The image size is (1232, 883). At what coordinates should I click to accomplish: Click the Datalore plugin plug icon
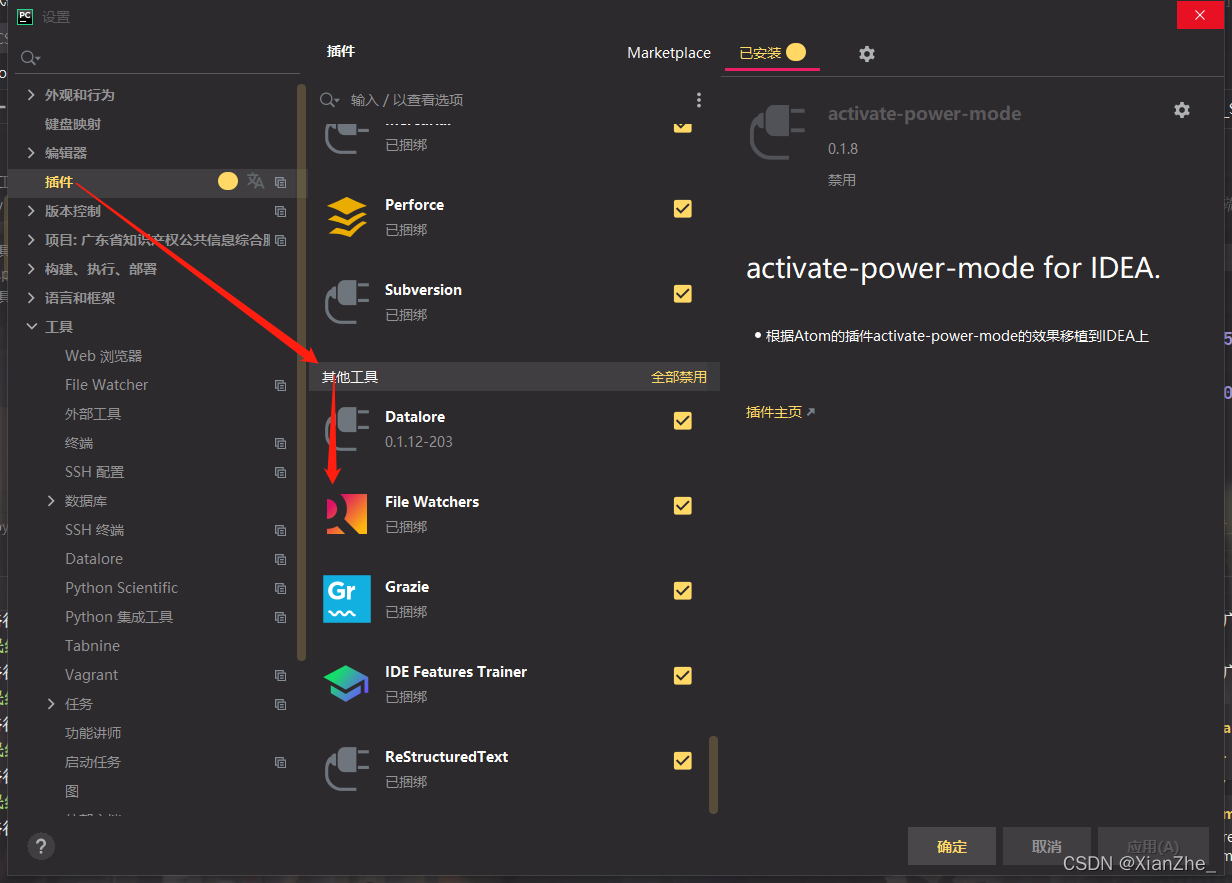pyautogui.click(x=347, y=429)
